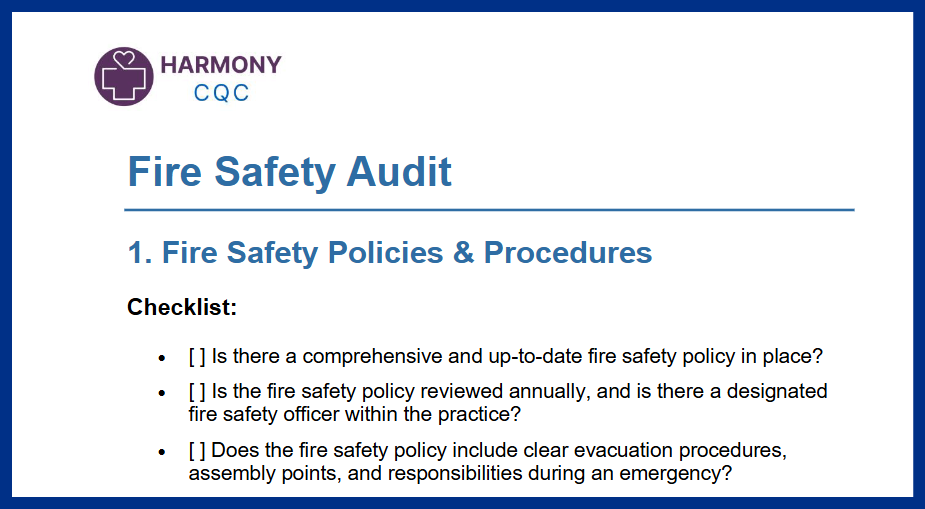
Task: Click the Checklist: label
Action: click(x=182, y=307)
